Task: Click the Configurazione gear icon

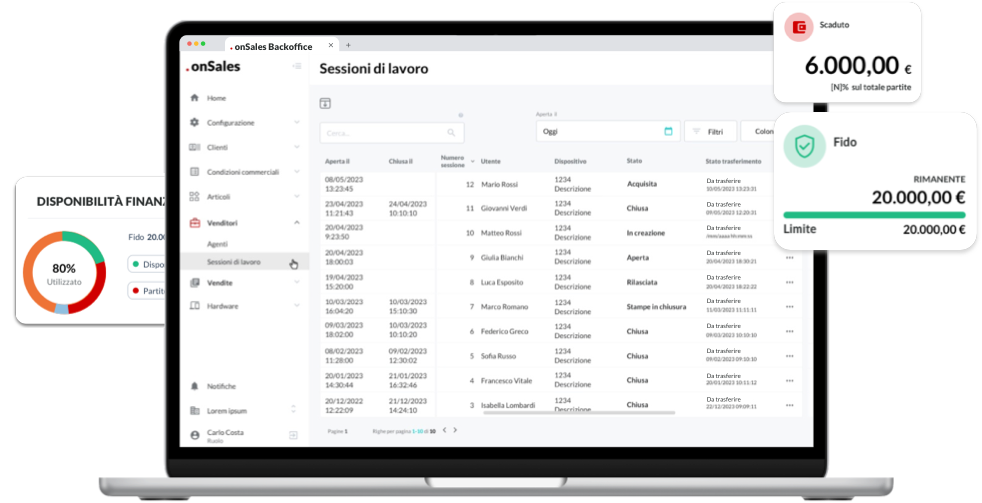Action: coord(194,122)
